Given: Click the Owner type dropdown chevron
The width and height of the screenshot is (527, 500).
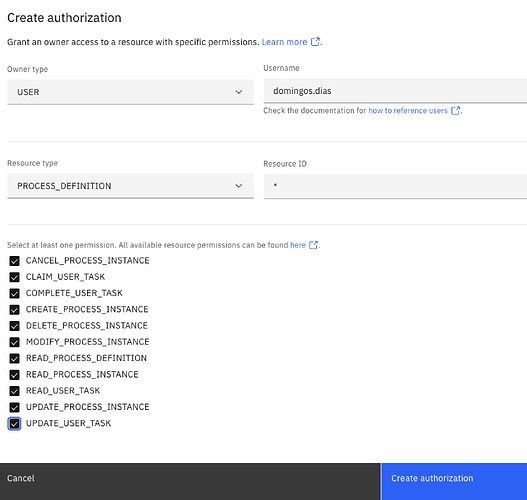Looking at the screenshot, I should [x=239, y=92].
